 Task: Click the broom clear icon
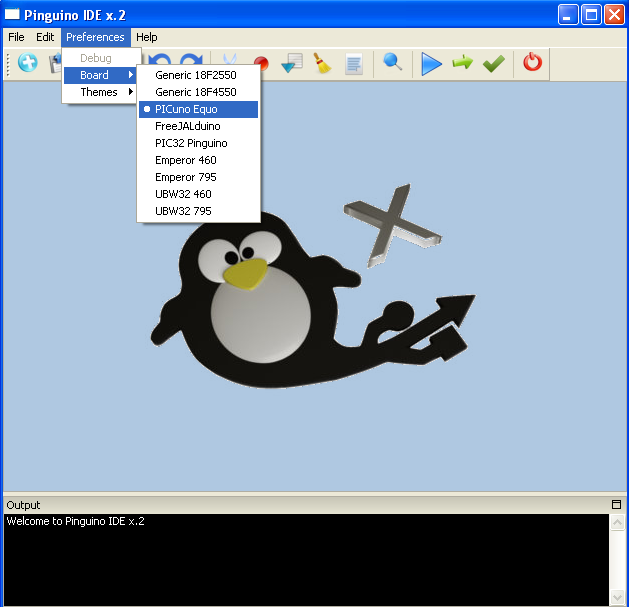tap(322, 64)
